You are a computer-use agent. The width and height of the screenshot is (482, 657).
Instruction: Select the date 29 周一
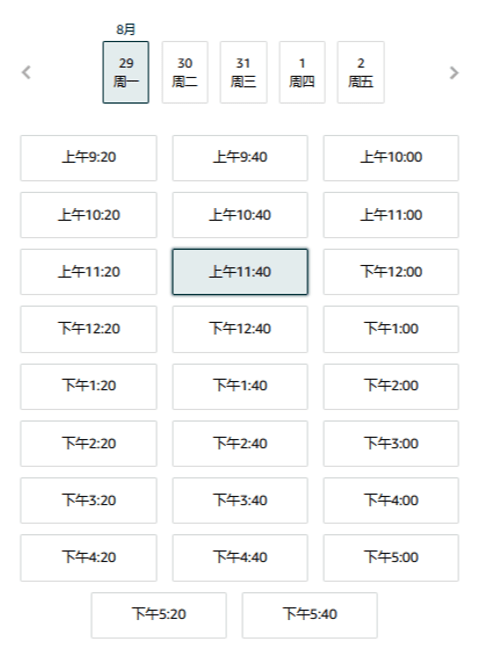[x=126, y=72]
